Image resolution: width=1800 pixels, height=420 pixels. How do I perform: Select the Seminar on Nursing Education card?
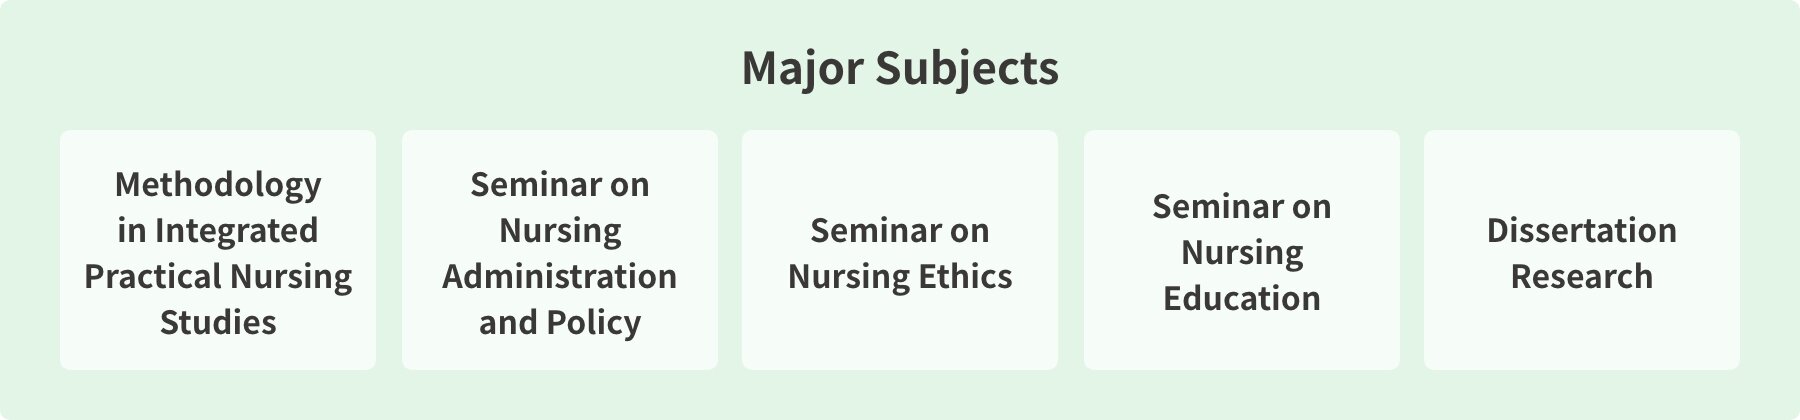[1242, 250]
